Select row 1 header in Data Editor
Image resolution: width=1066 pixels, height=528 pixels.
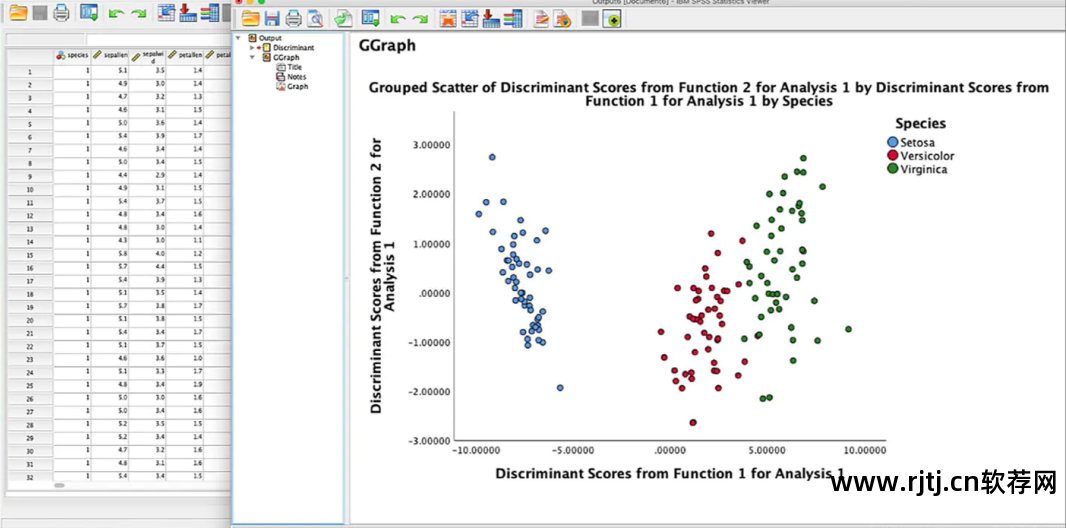[29, 71]
